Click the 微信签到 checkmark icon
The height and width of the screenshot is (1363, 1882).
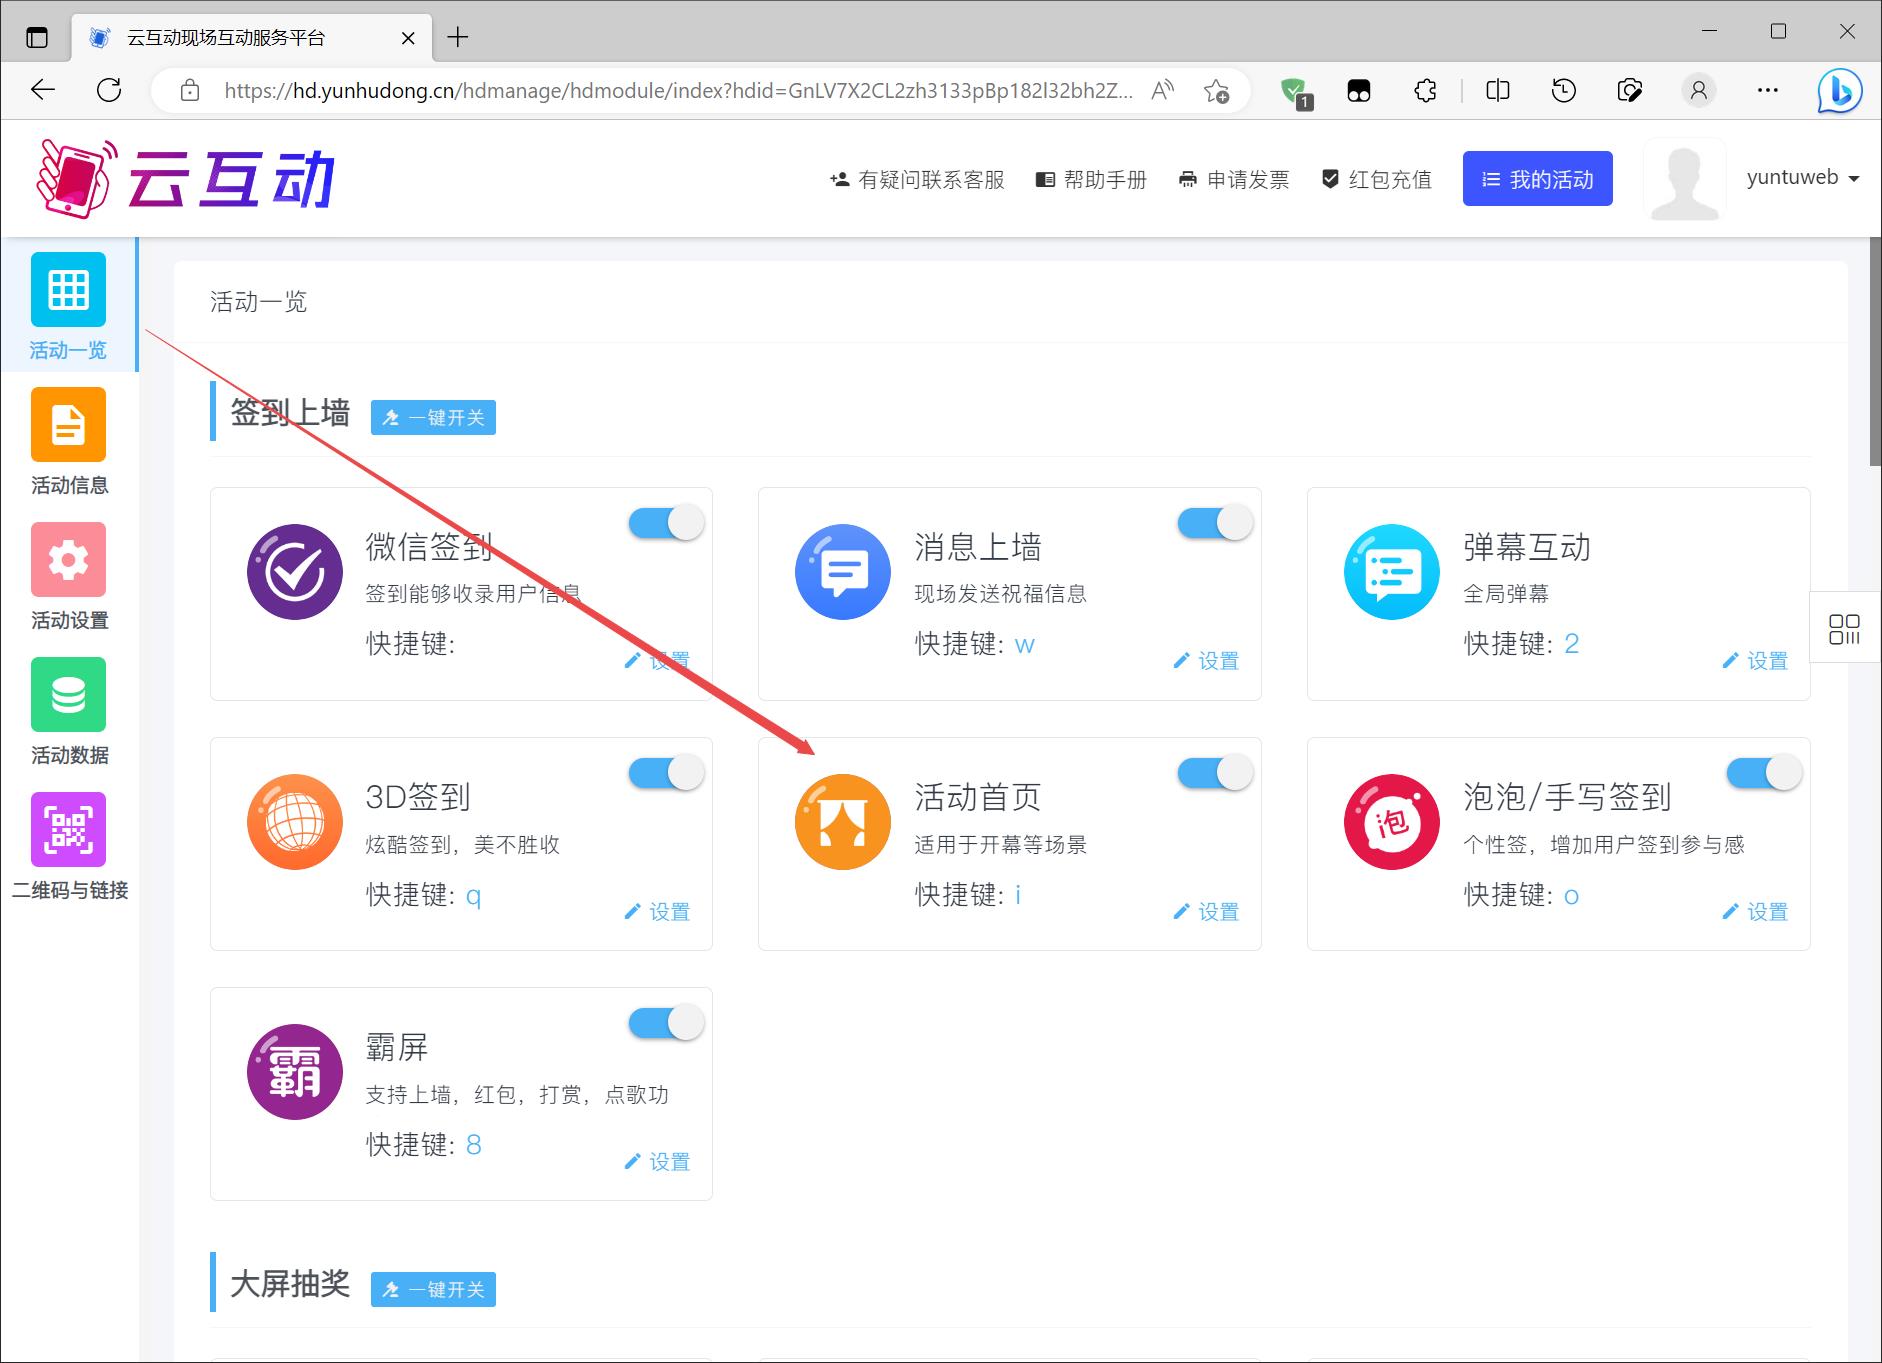tap(295, 572)
